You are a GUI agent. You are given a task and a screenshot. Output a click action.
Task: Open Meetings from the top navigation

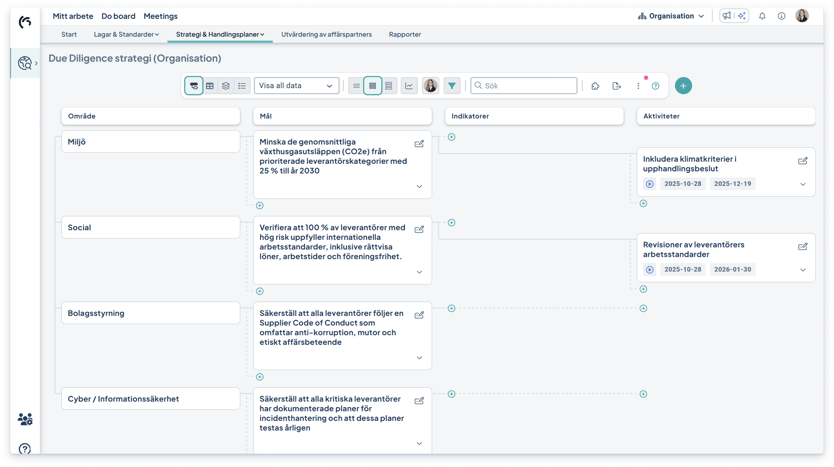click(160, 16)
